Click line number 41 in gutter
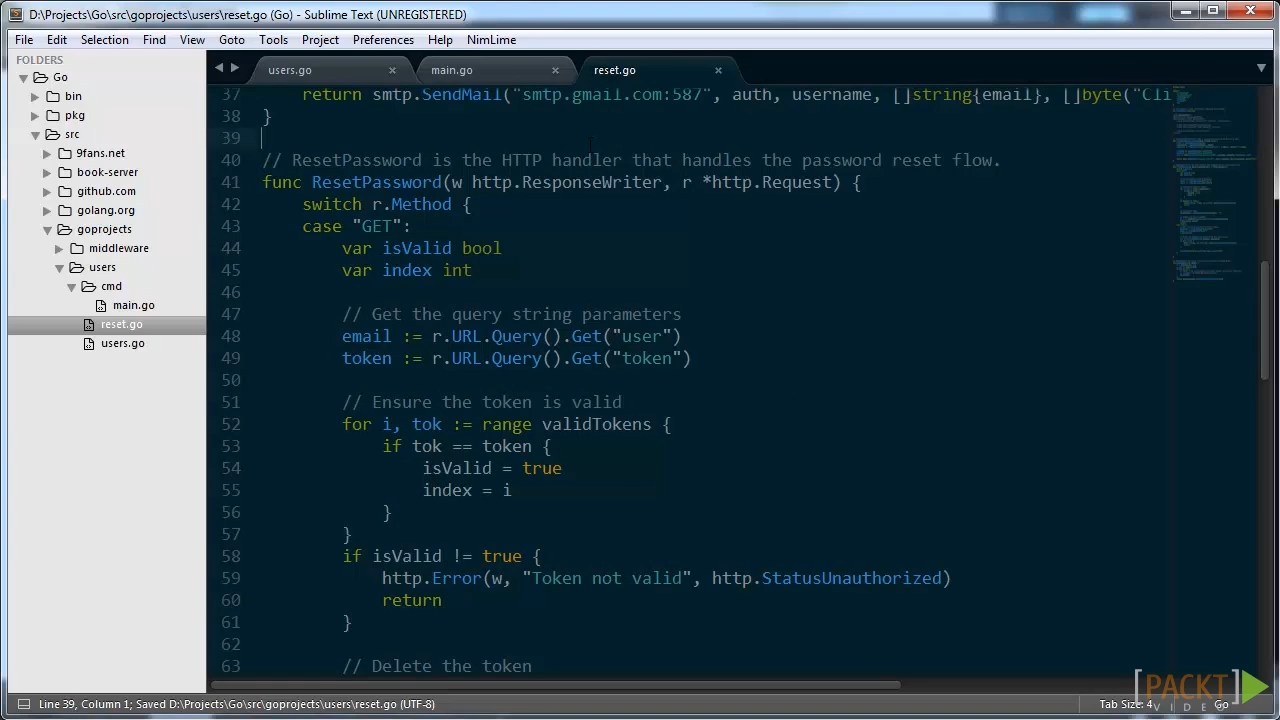1280x720 pixels. (230, 182)
